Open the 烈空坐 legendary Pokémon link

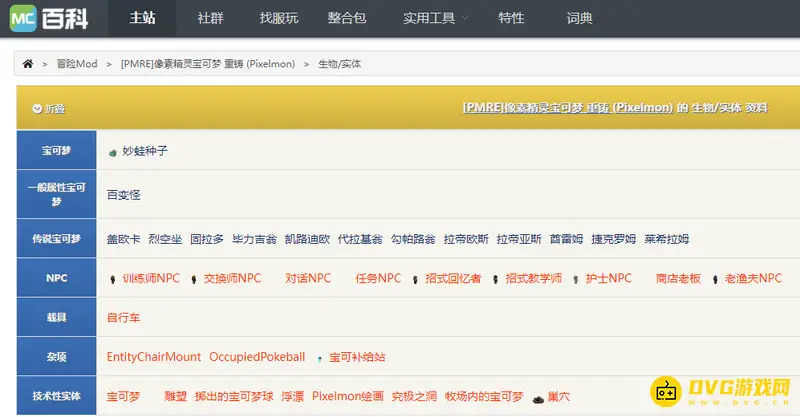click(165, 239)
